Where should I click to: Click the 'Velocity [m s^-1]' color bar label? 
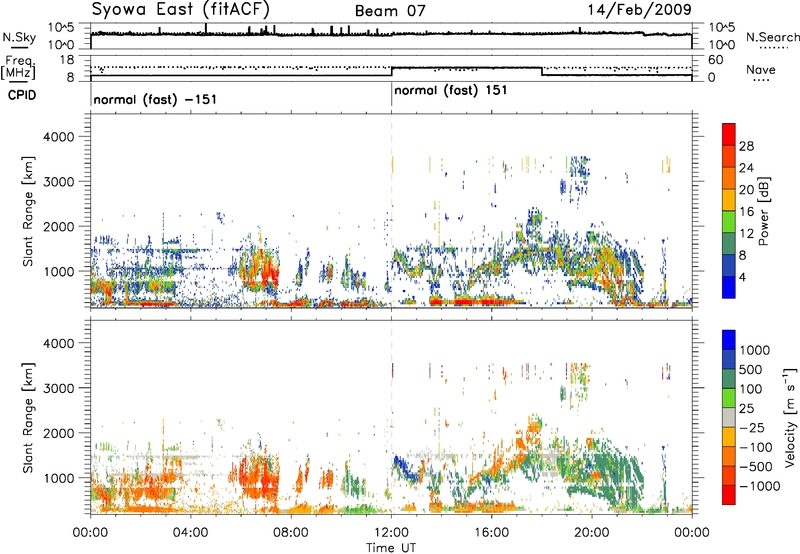click(x=790, y=417)
